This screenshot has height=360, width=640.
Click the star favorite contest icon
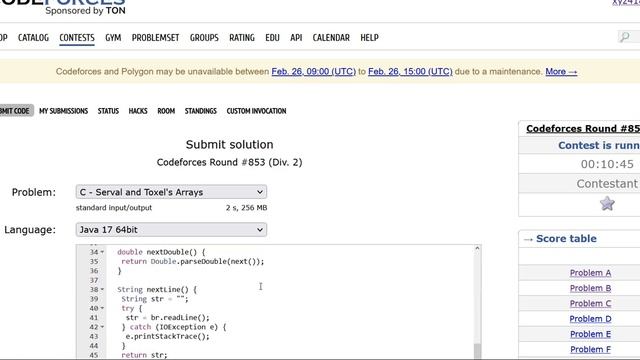[607, 203]
